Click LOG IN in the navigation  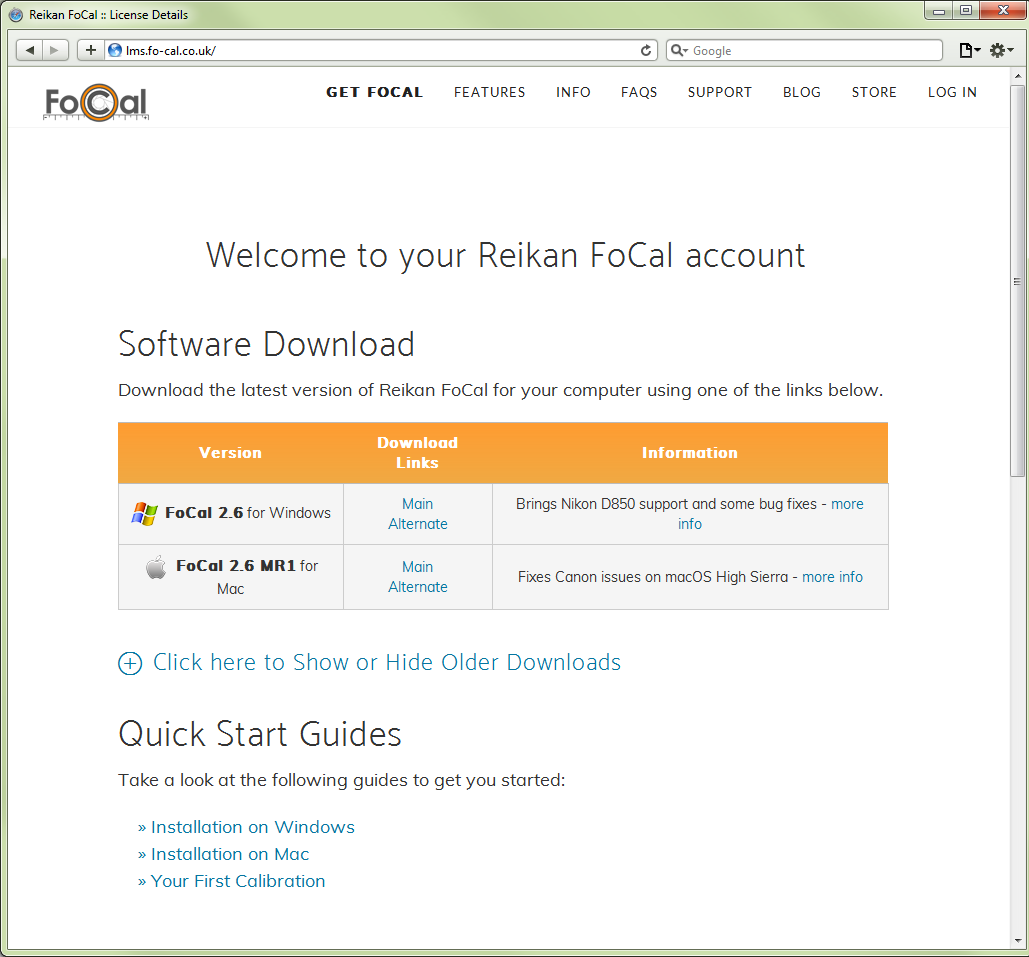[x=952, y=93]
